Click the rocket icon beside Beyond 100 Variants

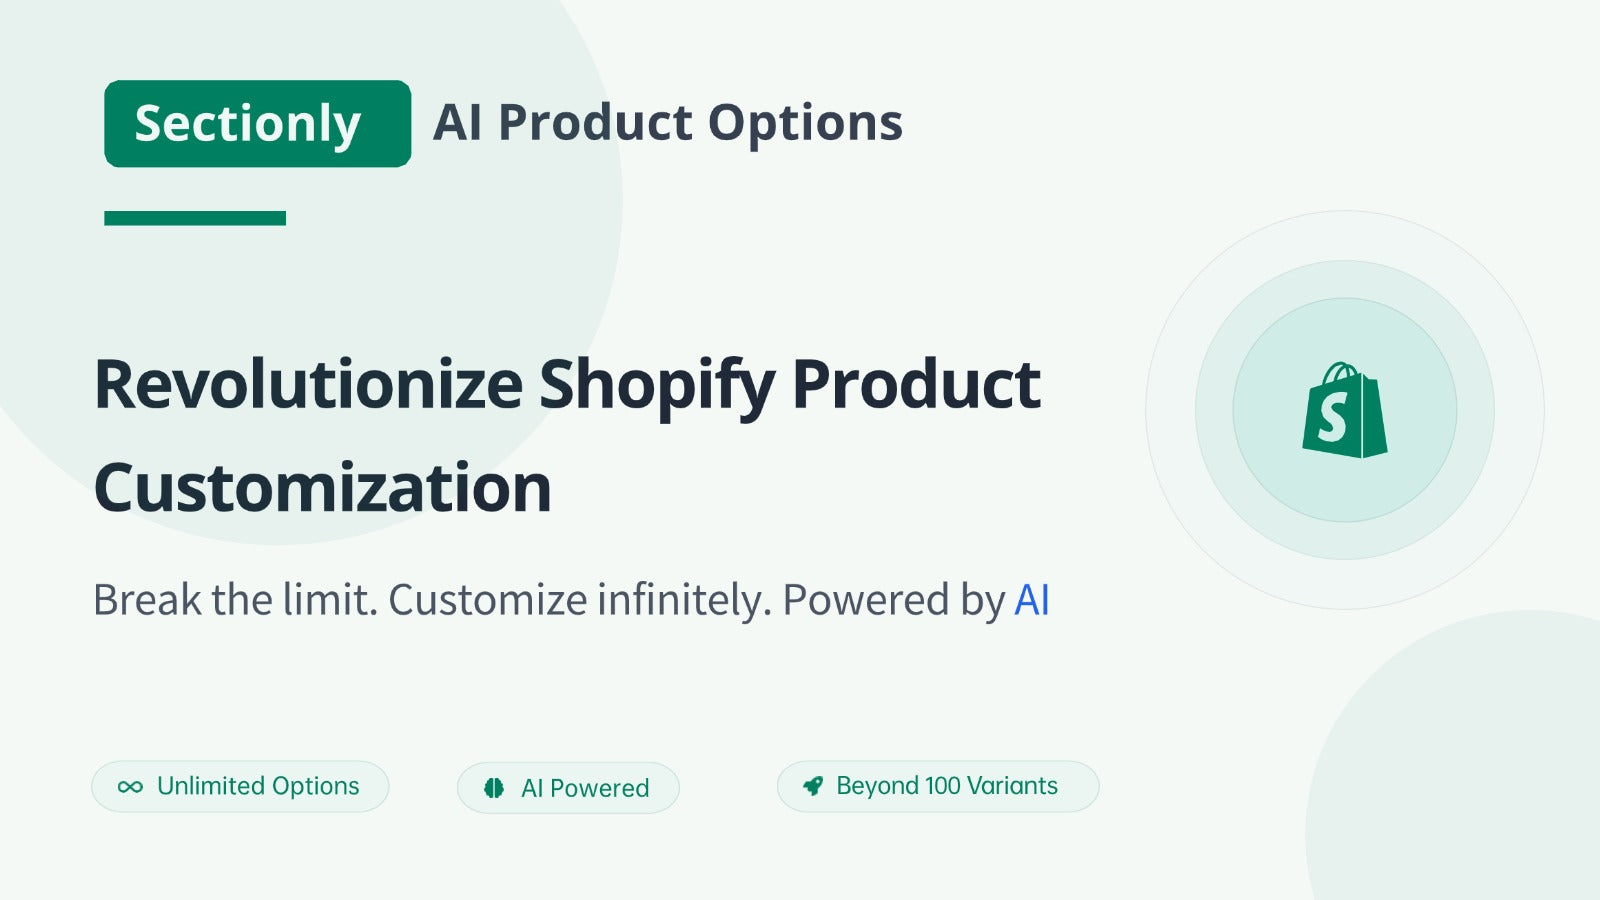[813, 786]
